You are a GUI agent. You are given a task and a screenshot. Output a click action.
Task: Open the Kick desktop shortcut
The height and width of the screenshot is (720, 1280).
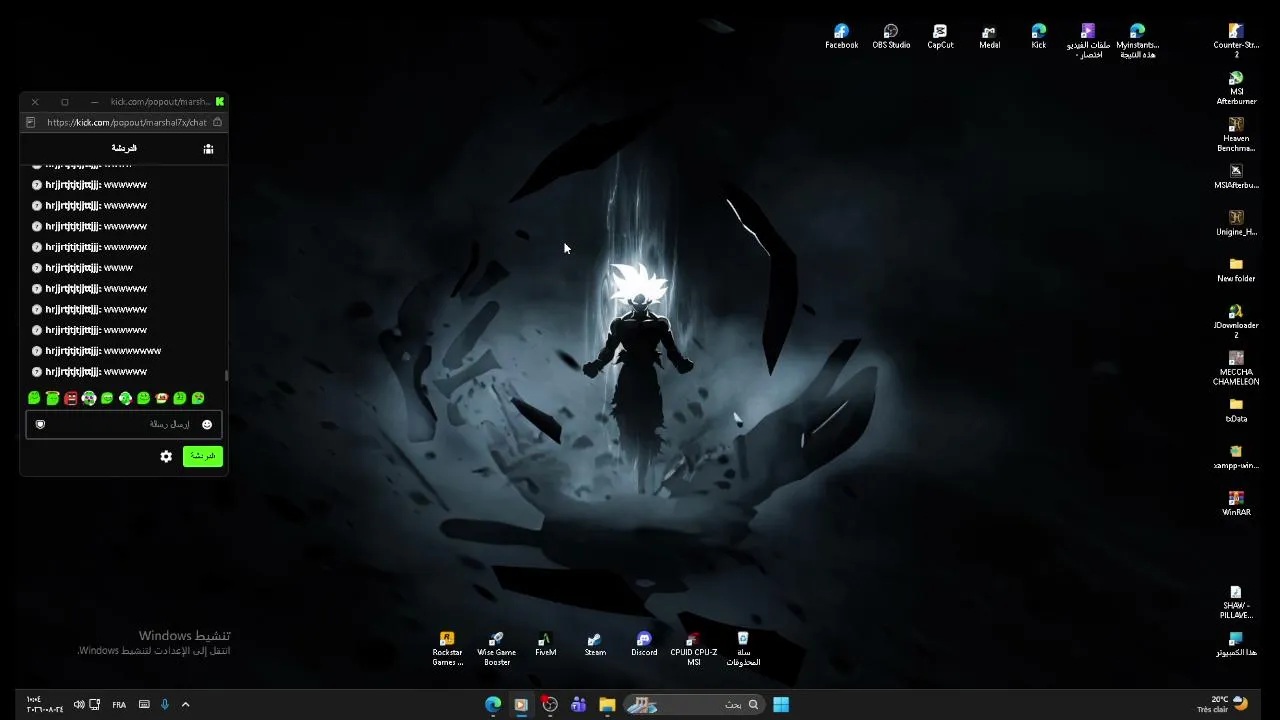point(1039,37)
